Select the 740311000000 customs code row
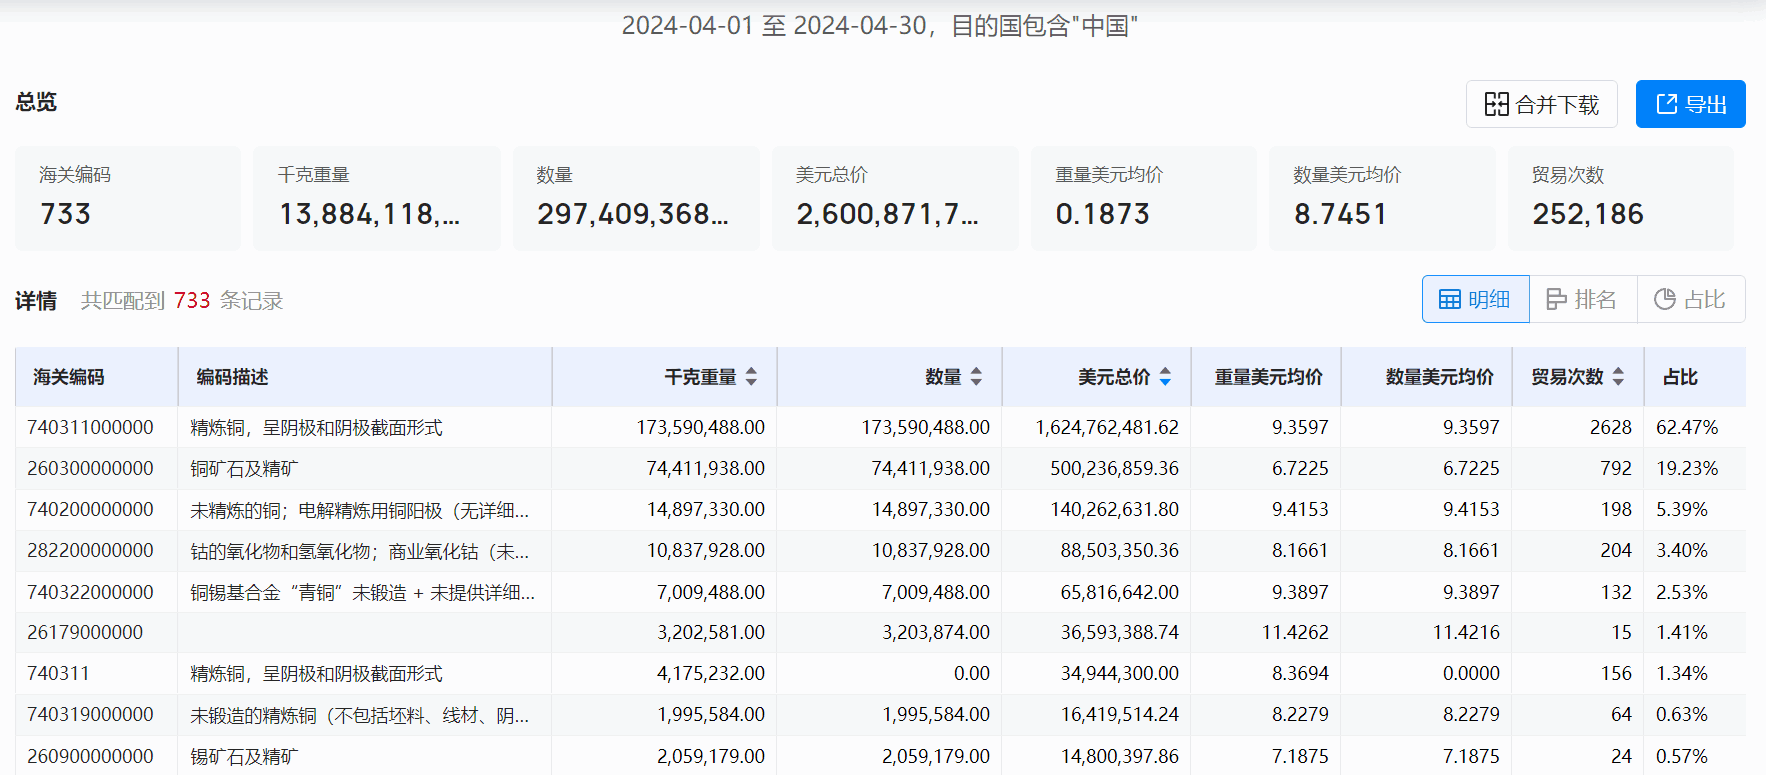1766x775 pixels. pyautogui.click(x=91, y=427)
